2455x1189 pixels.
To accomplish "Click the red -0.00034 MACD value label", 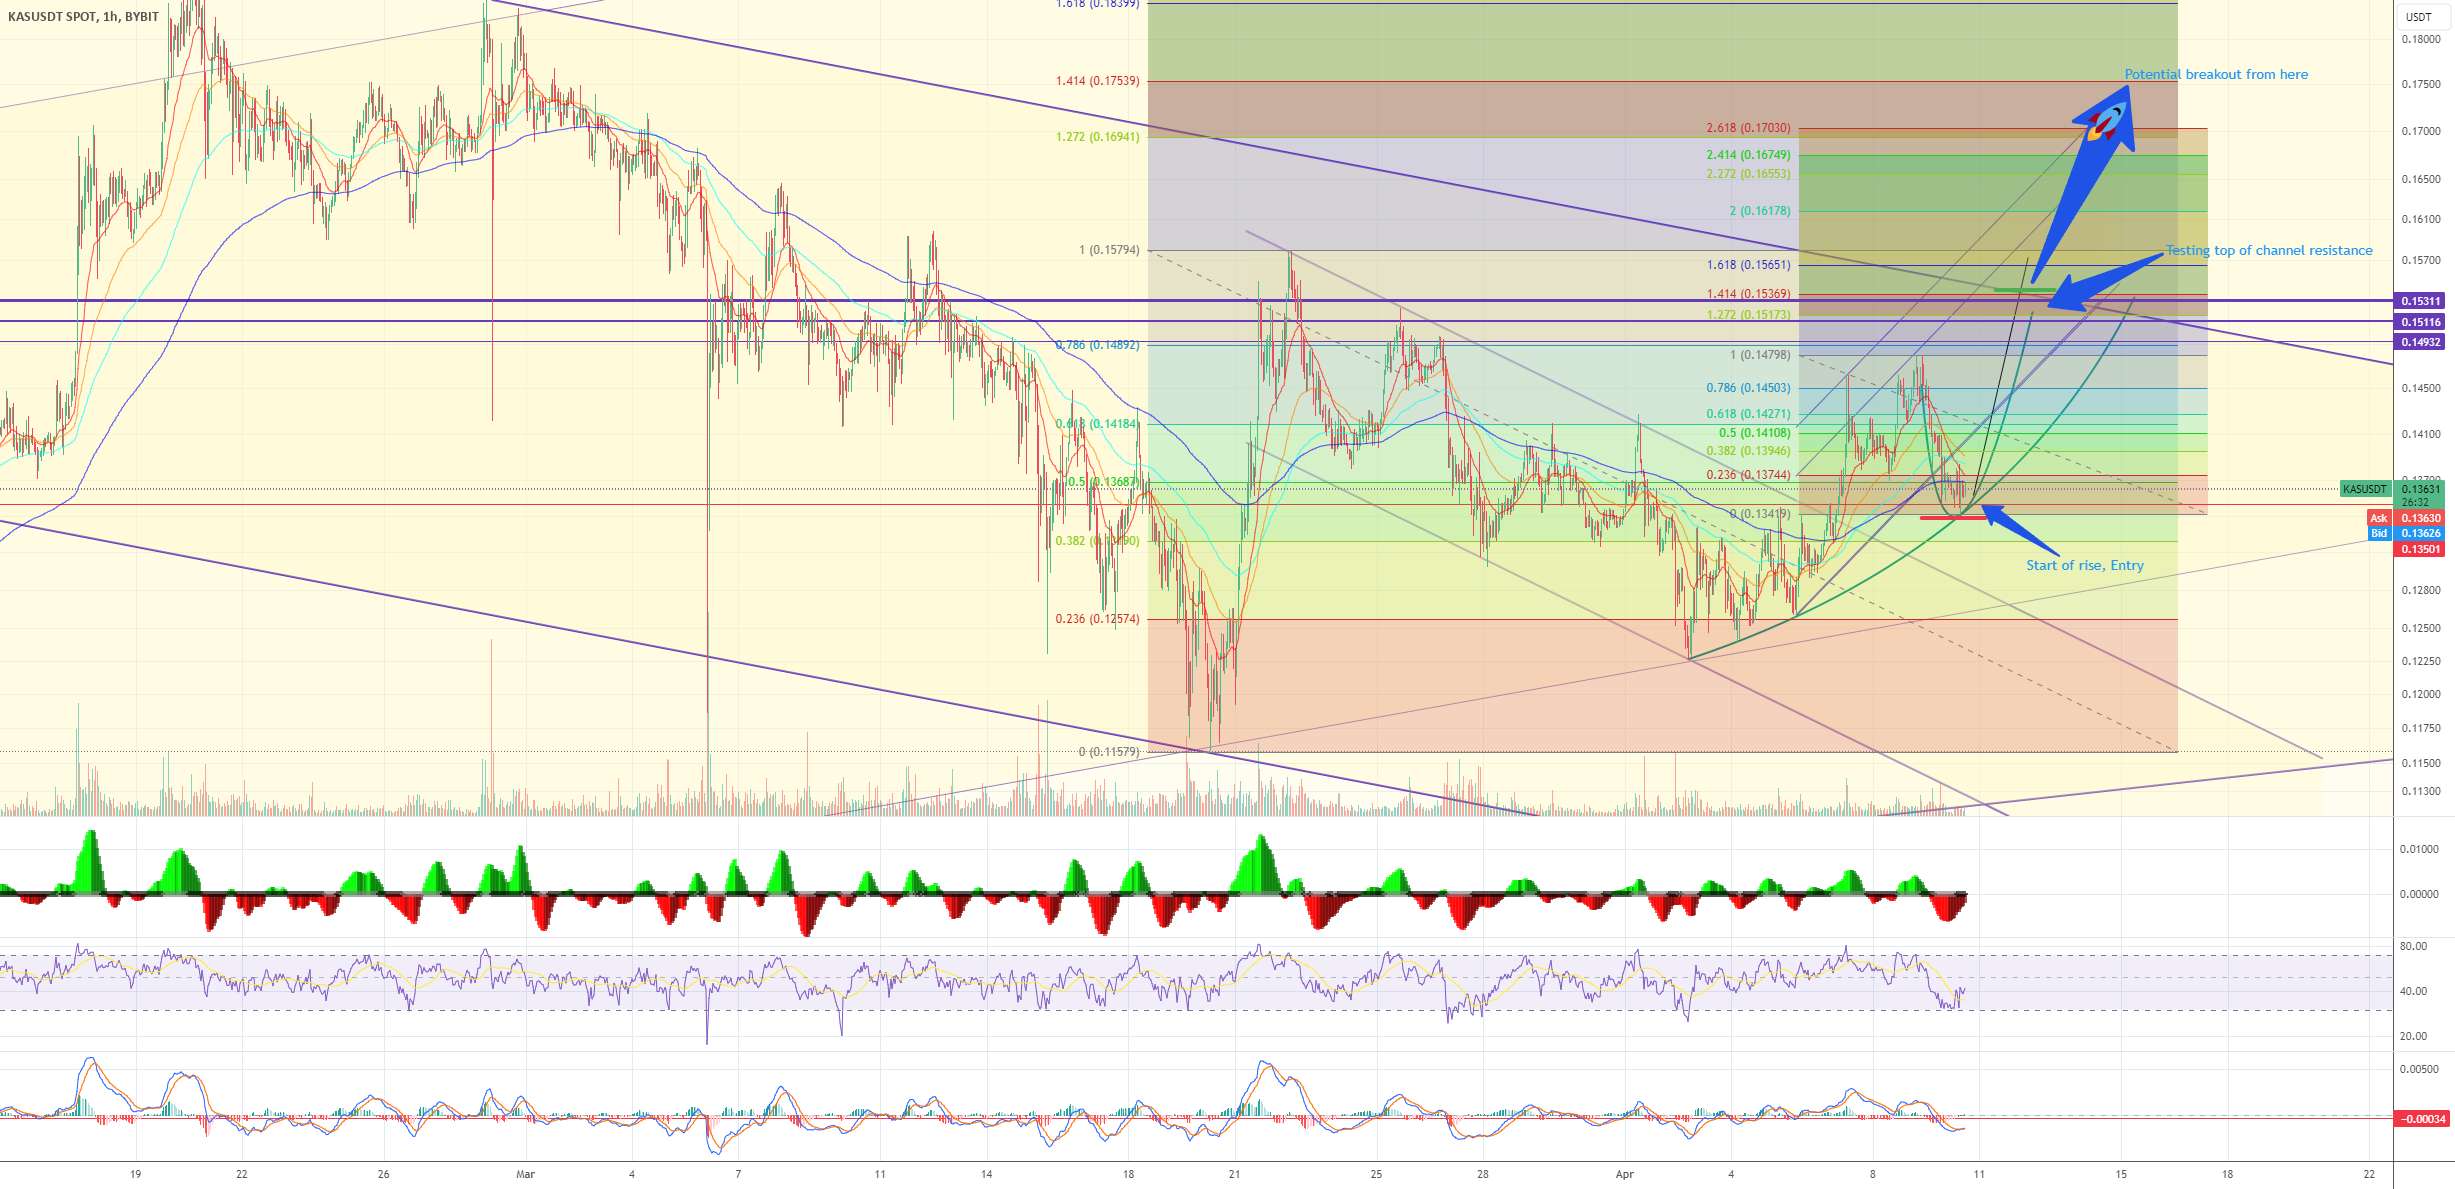I will tap(2421, 1119).
